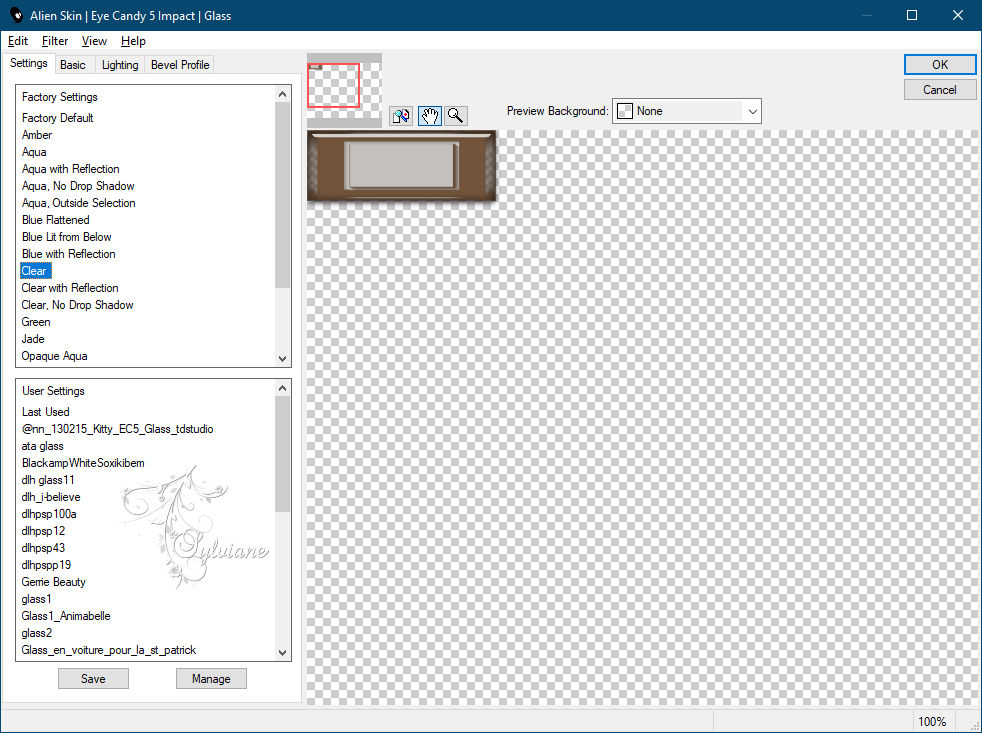Click User Settings list down arrow

click(x=282, y=653)
